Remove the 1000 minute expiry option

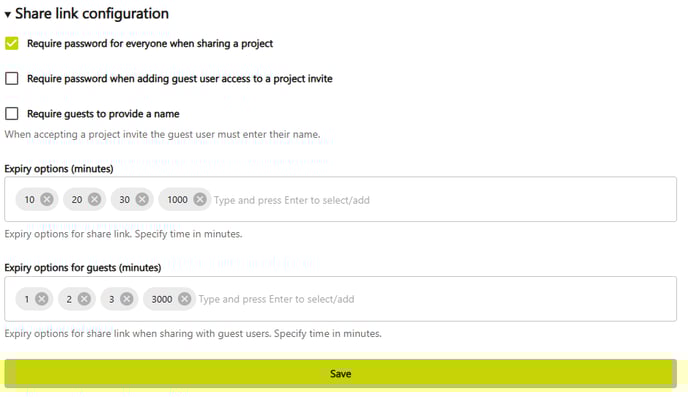point(200,200)
